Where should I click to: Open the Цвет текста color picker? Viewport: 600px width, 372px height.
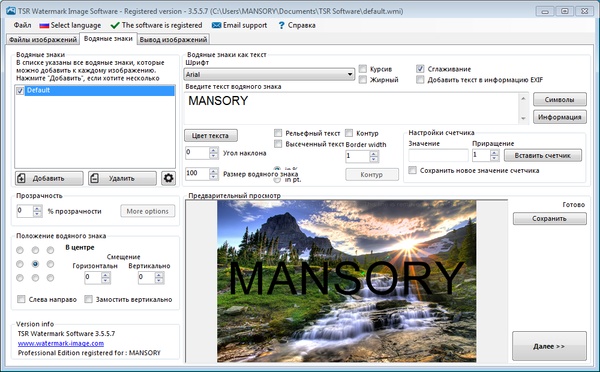point(211,135)
